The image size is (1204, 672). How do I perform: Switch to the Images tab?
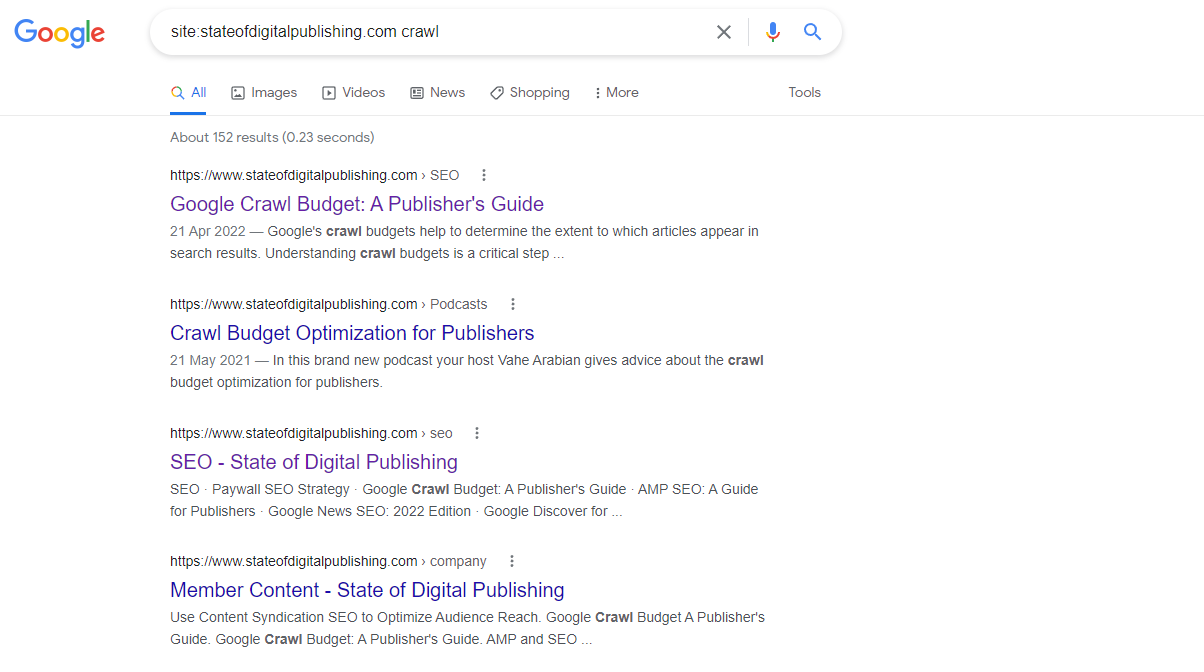(x=264, y=92)
